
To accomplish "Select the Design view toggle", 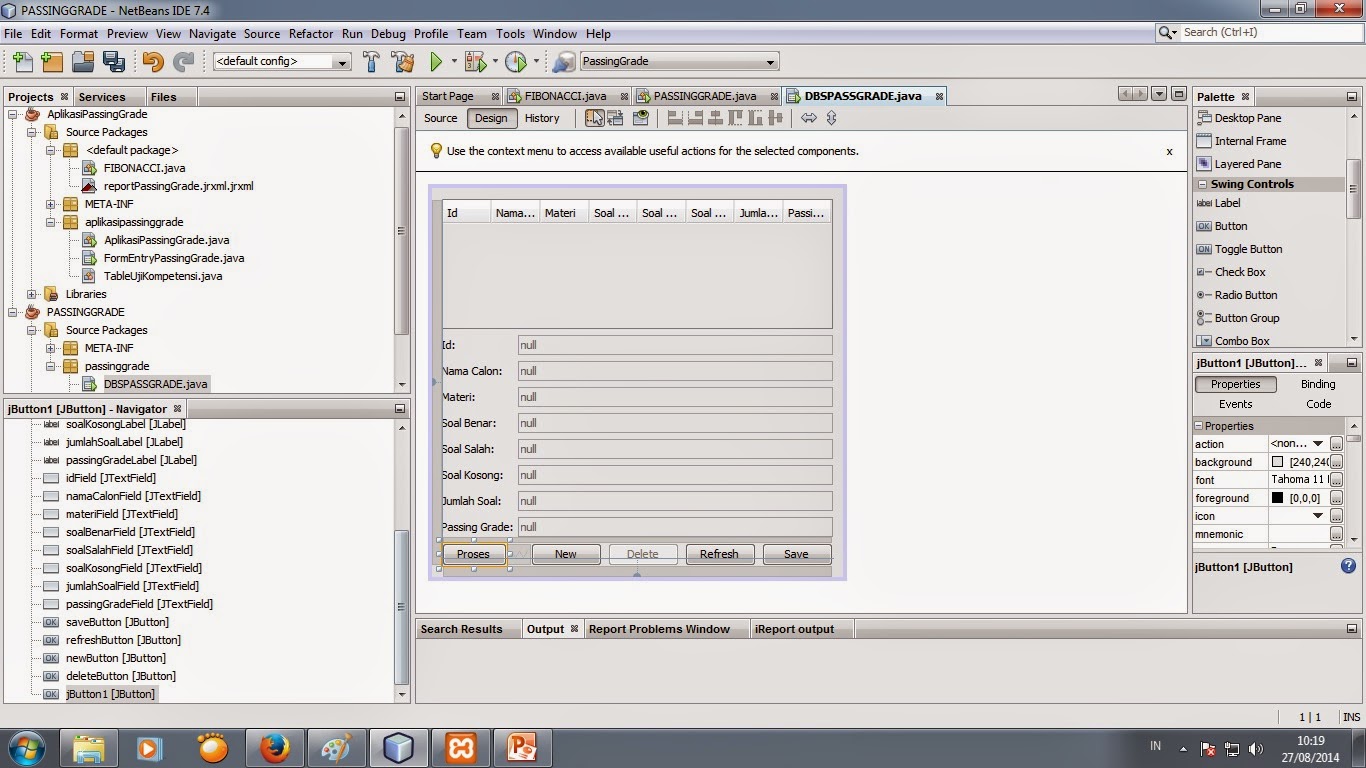I will [x=491, y=118].
